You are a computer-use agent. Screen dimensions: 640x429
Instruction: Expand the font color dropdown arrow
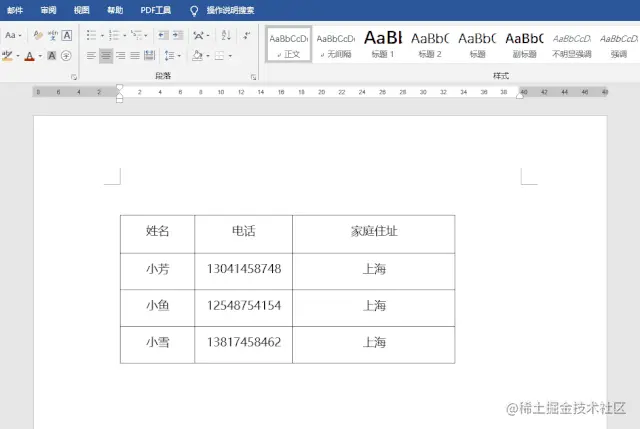(x=40, y=56)
